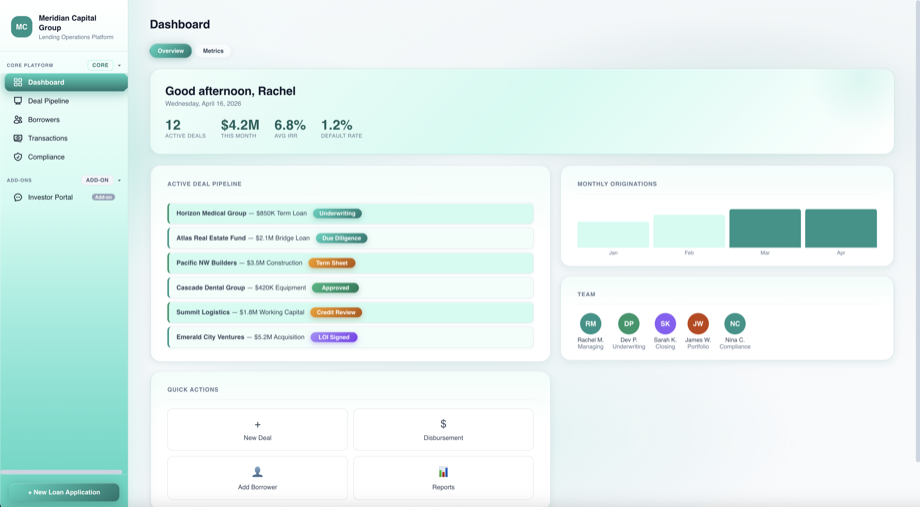This screenshot has height=507, width=920.
Task: Collapse the Core Platform section arrow
Action: pyautogui.click(x=119, y=65)
